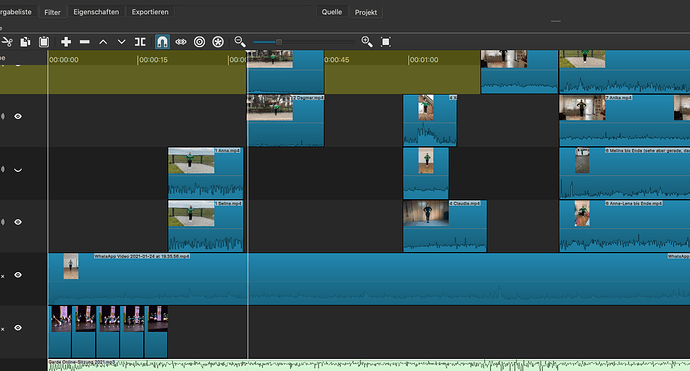Click the Lift up-arrow toolbar icon
690x371 pixels.
[x=103, y=42]
